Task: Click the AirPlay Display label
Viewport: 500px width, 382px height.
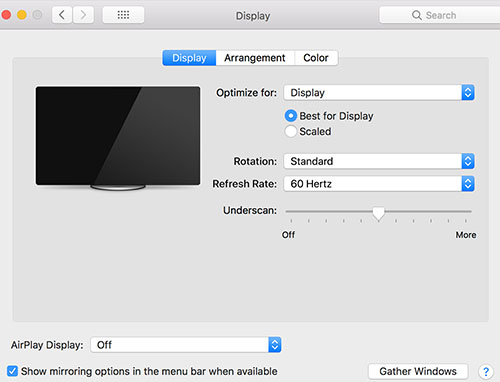Action: [x=47, y=345]
